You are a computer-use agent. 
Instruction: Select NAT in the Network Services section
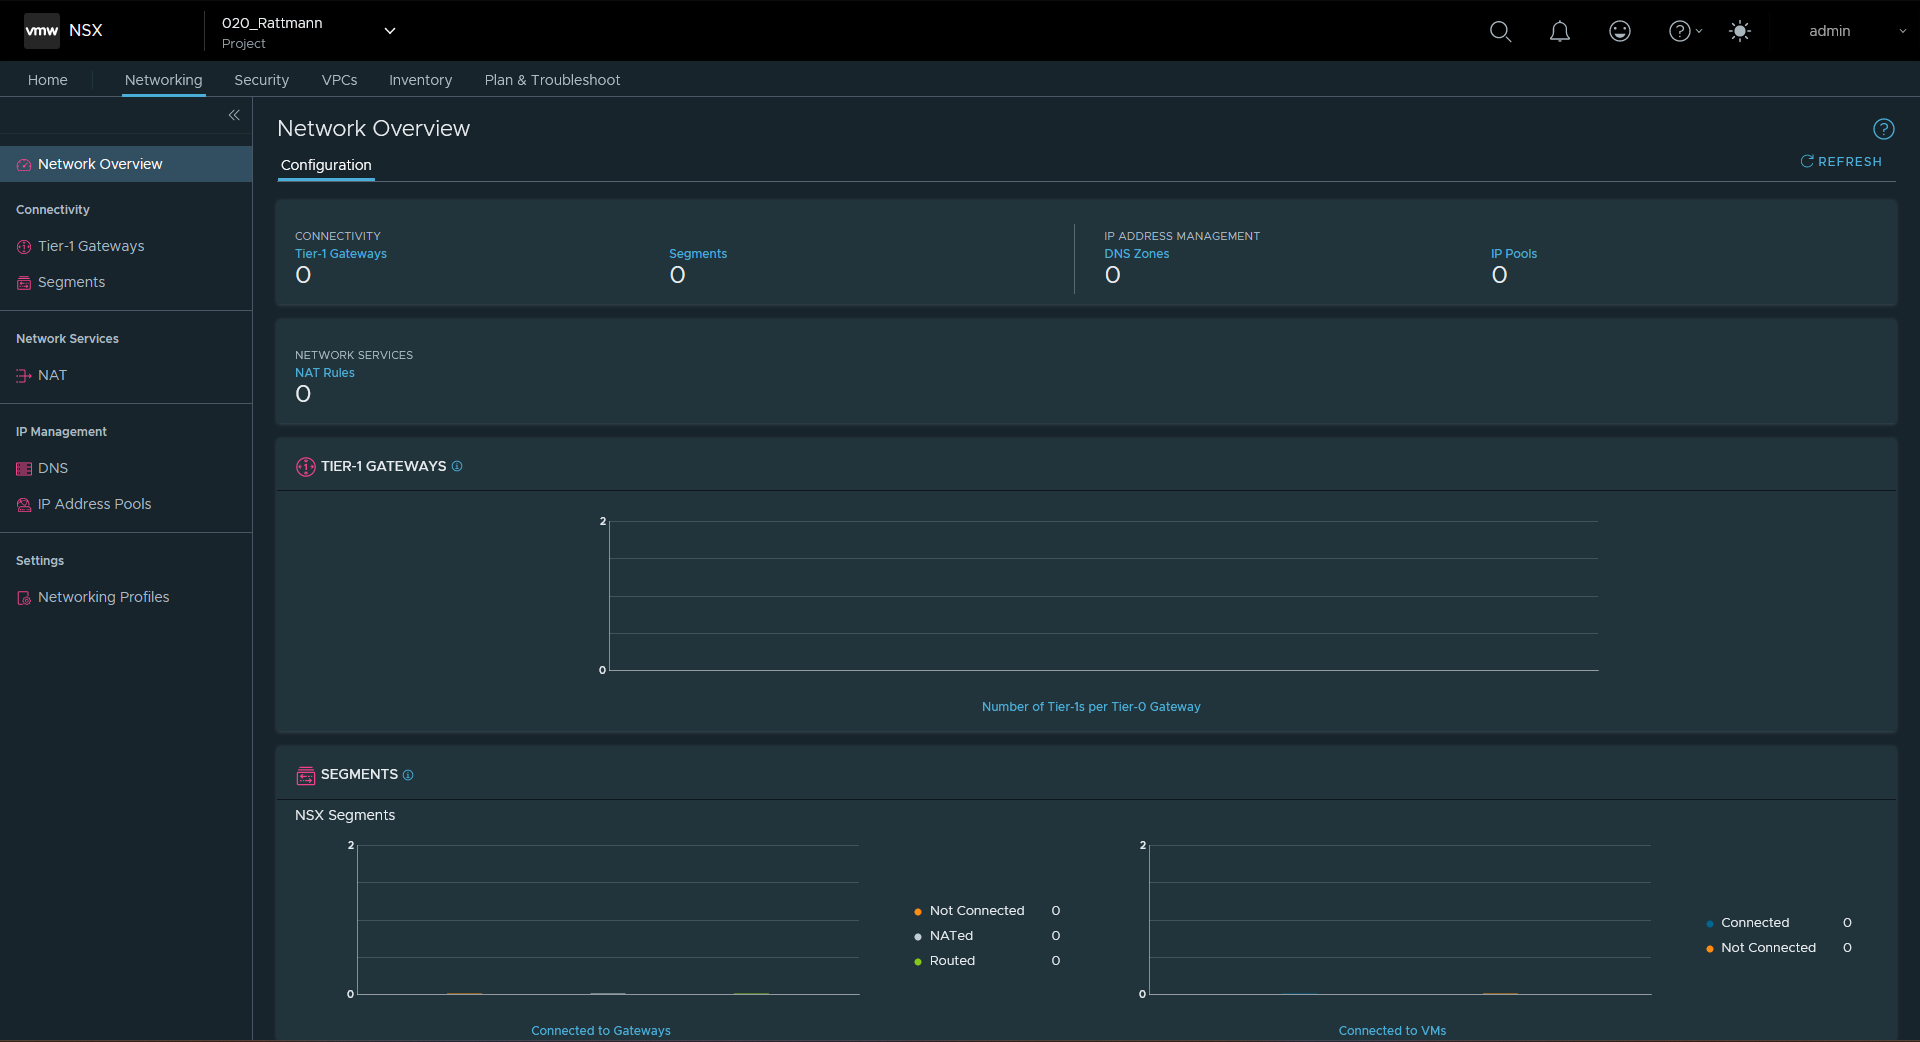tap(52, 375)
